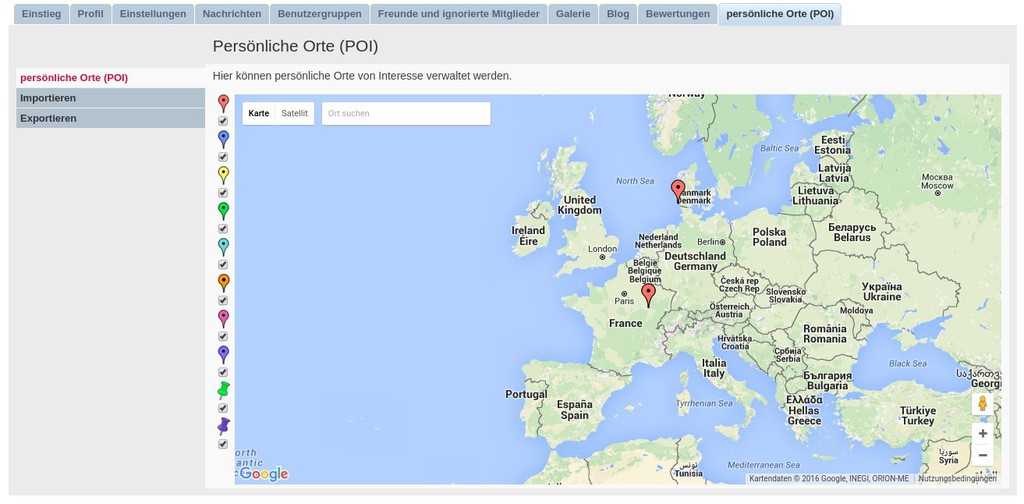Zoom out the map with minus button
Screen dimensions: 1024x504
[982, 455]
